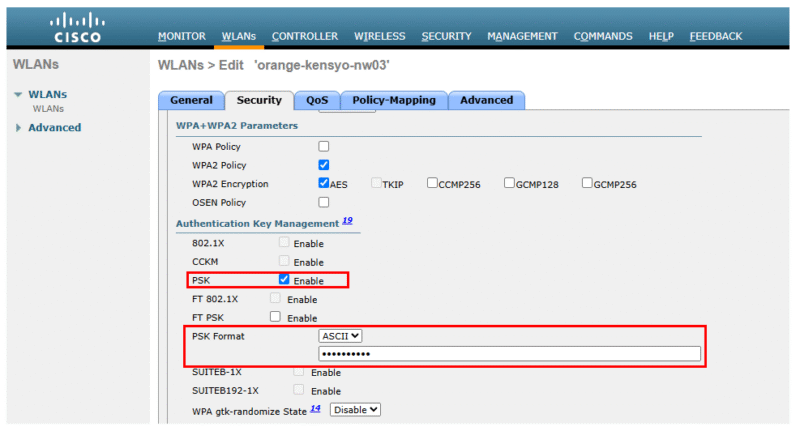Open the Policy-Mapping tab
The height and width of the screenshot is (431, 800).
tap(394, 100)
